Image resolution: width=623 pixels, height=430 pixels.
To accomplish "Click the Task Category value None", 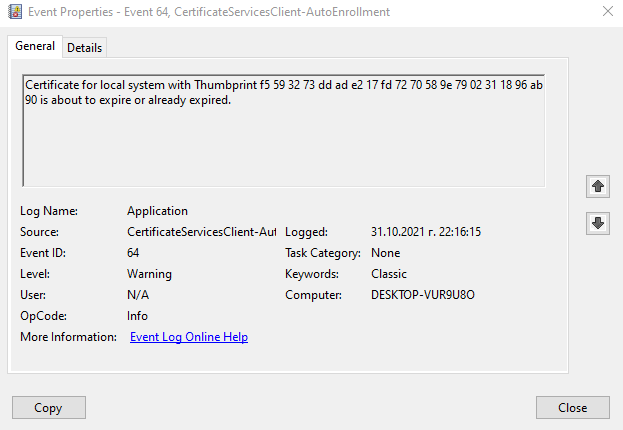I will (x=385, y=253).
